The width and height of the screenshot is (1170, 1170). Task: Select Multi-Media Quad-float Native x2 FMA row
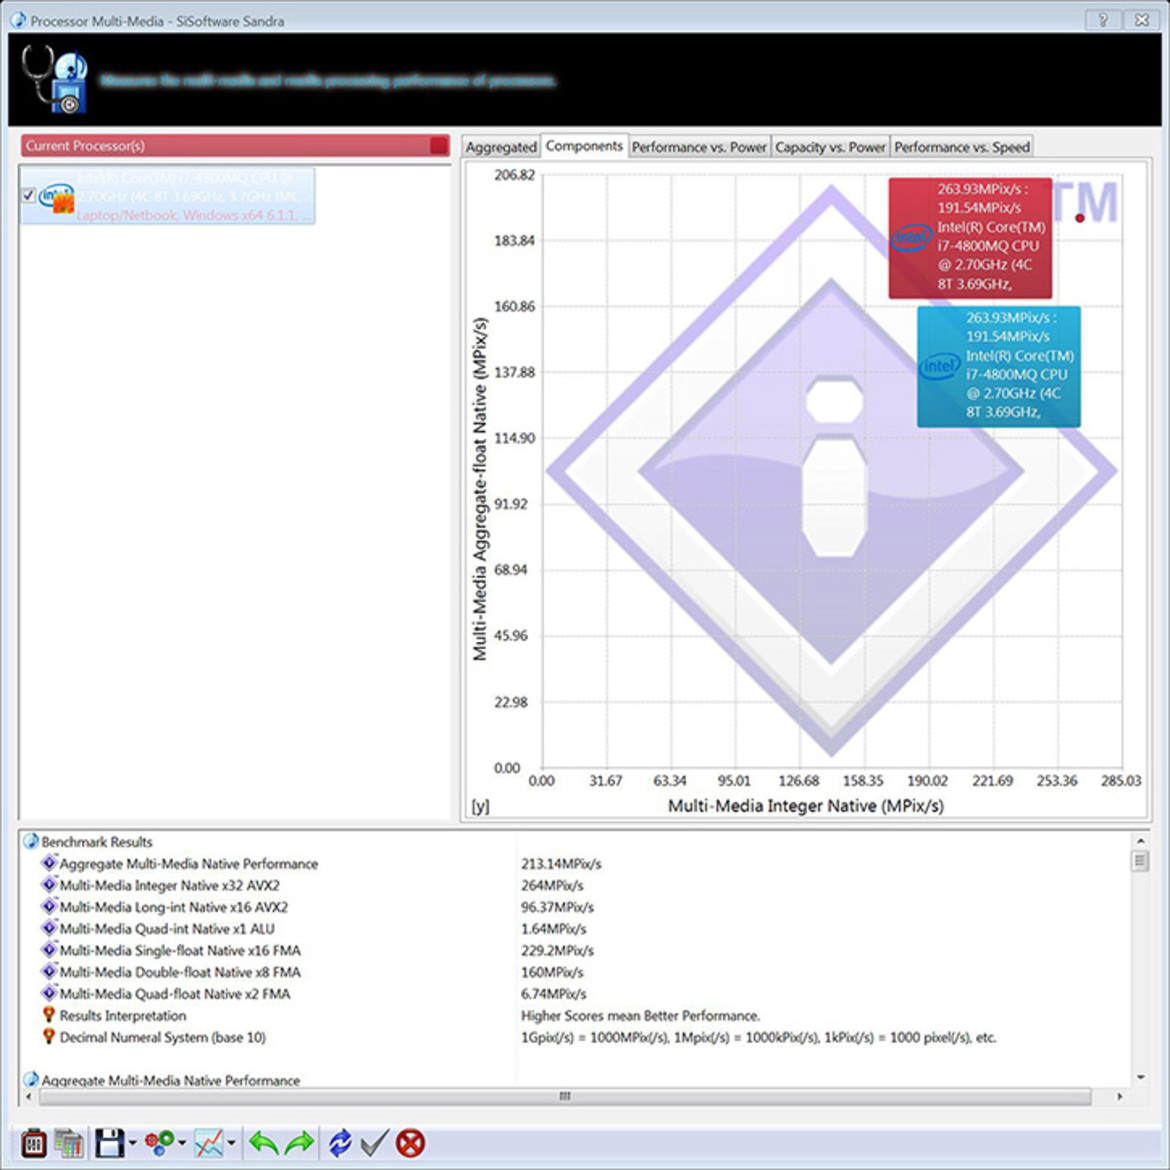[x=175, y=993]
